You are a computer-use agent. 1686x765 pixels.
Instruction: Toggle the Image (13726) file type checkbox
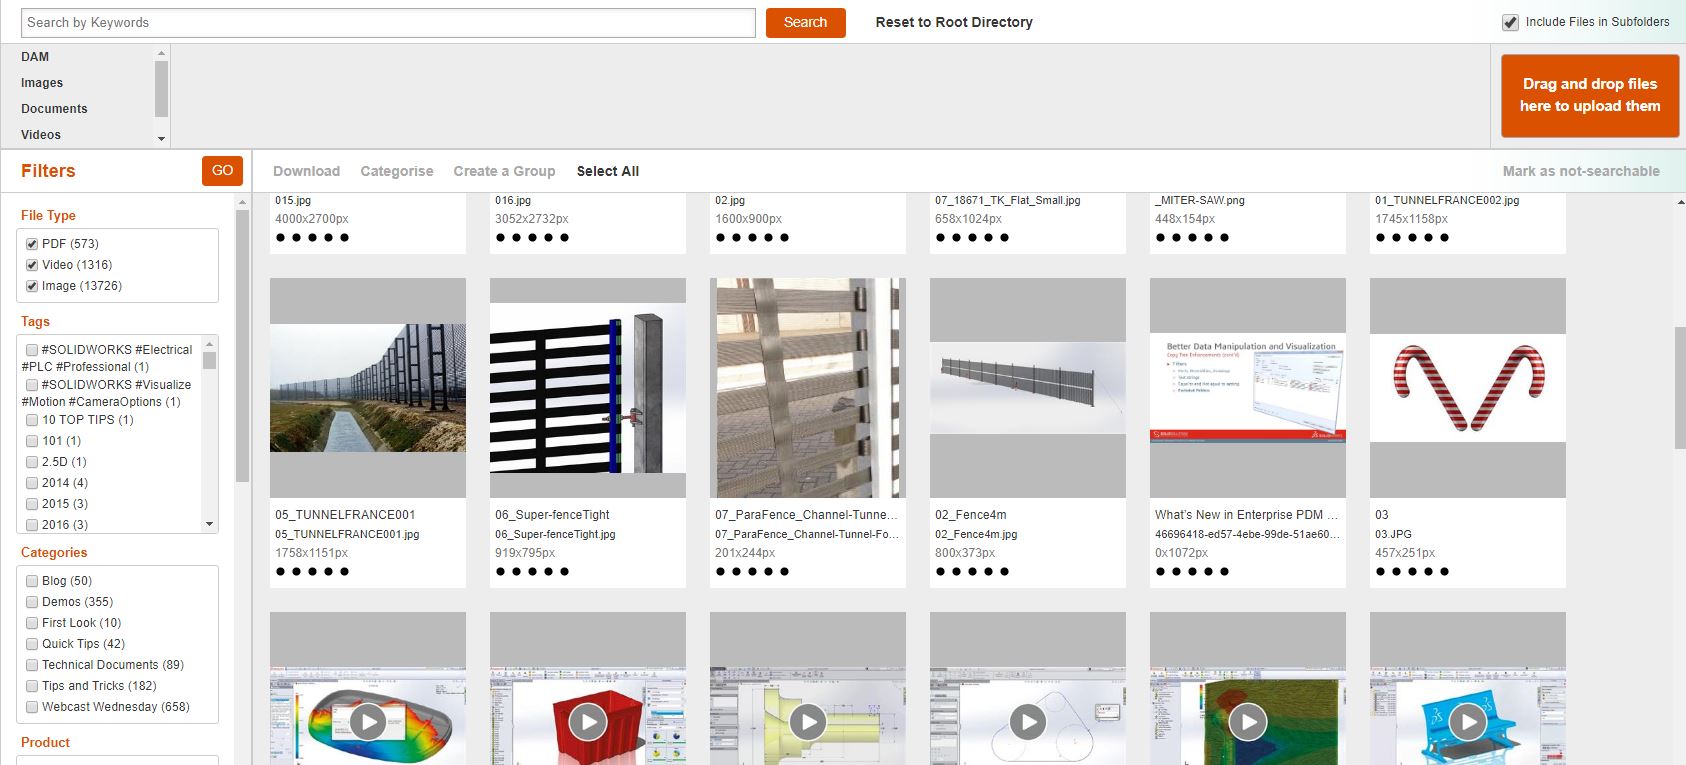point(32,286)
